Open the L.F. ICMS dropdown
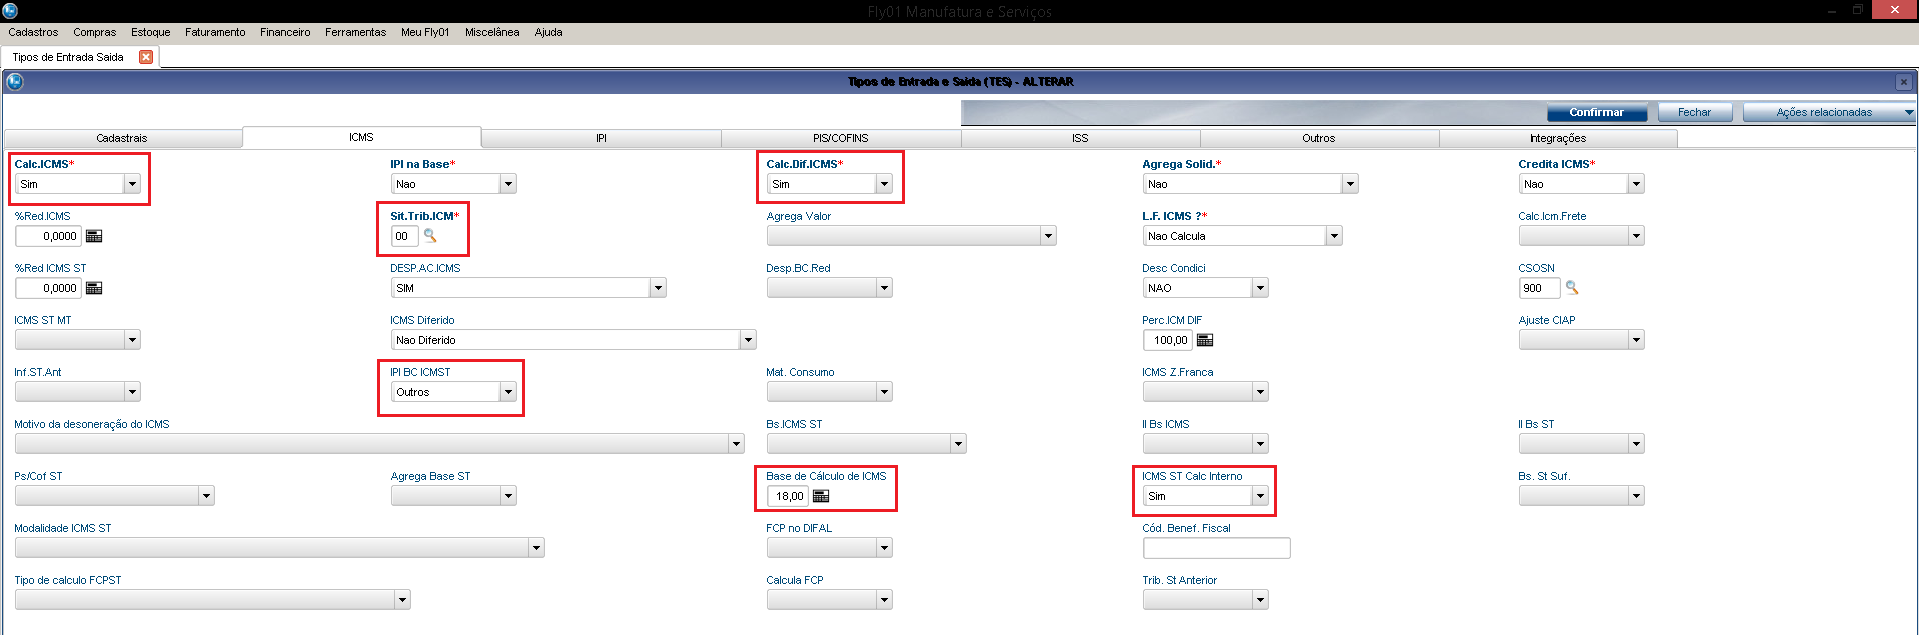The height and width of the screenshot is (635, 1919). [x=1334, y=236]
